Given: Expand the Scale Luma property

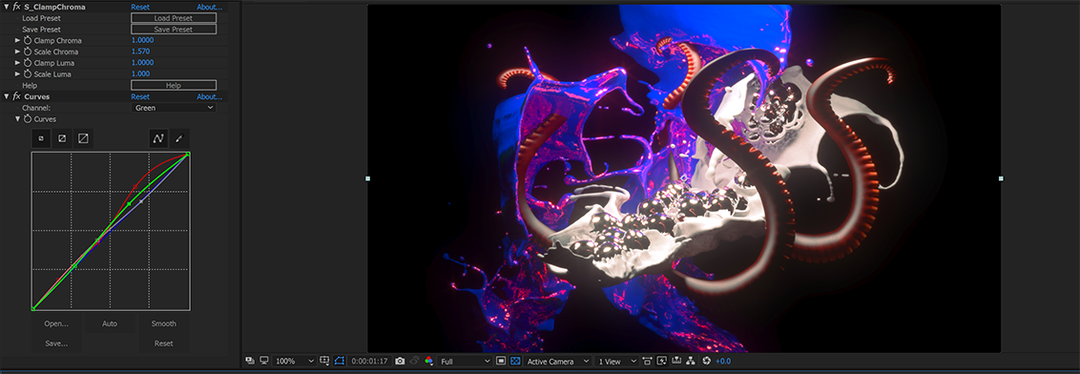Looking at the screenshot, I should pos(18,74).
